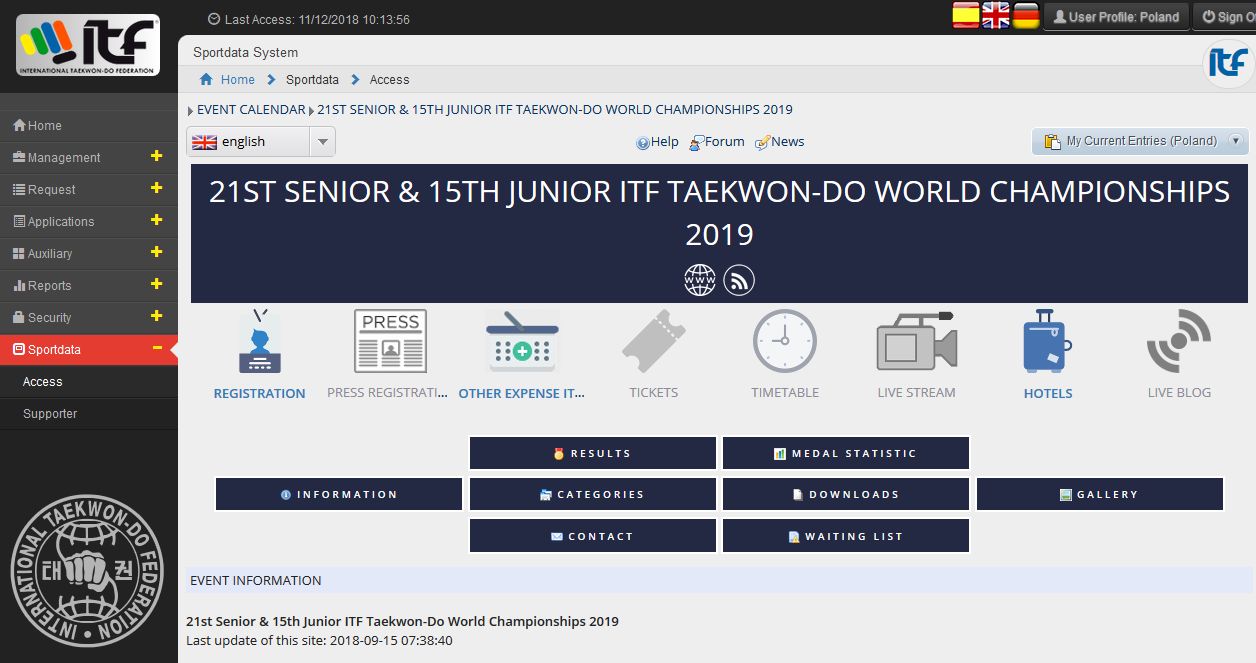The width and height of the screenshot is (1256, 663).
Task: Click the Hotels text link
Action: (1048, 394)
